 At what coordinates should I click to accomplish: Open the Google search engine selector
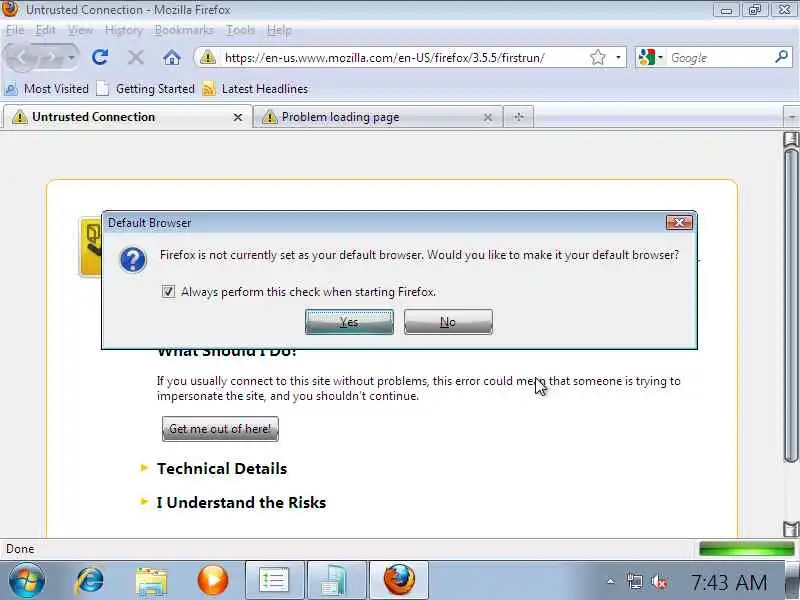pyautogui.click(x=650, y=57)
